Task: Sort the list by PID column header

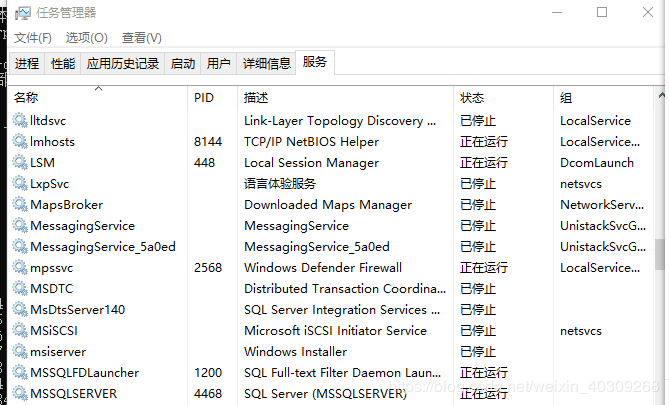Action: 204,98
